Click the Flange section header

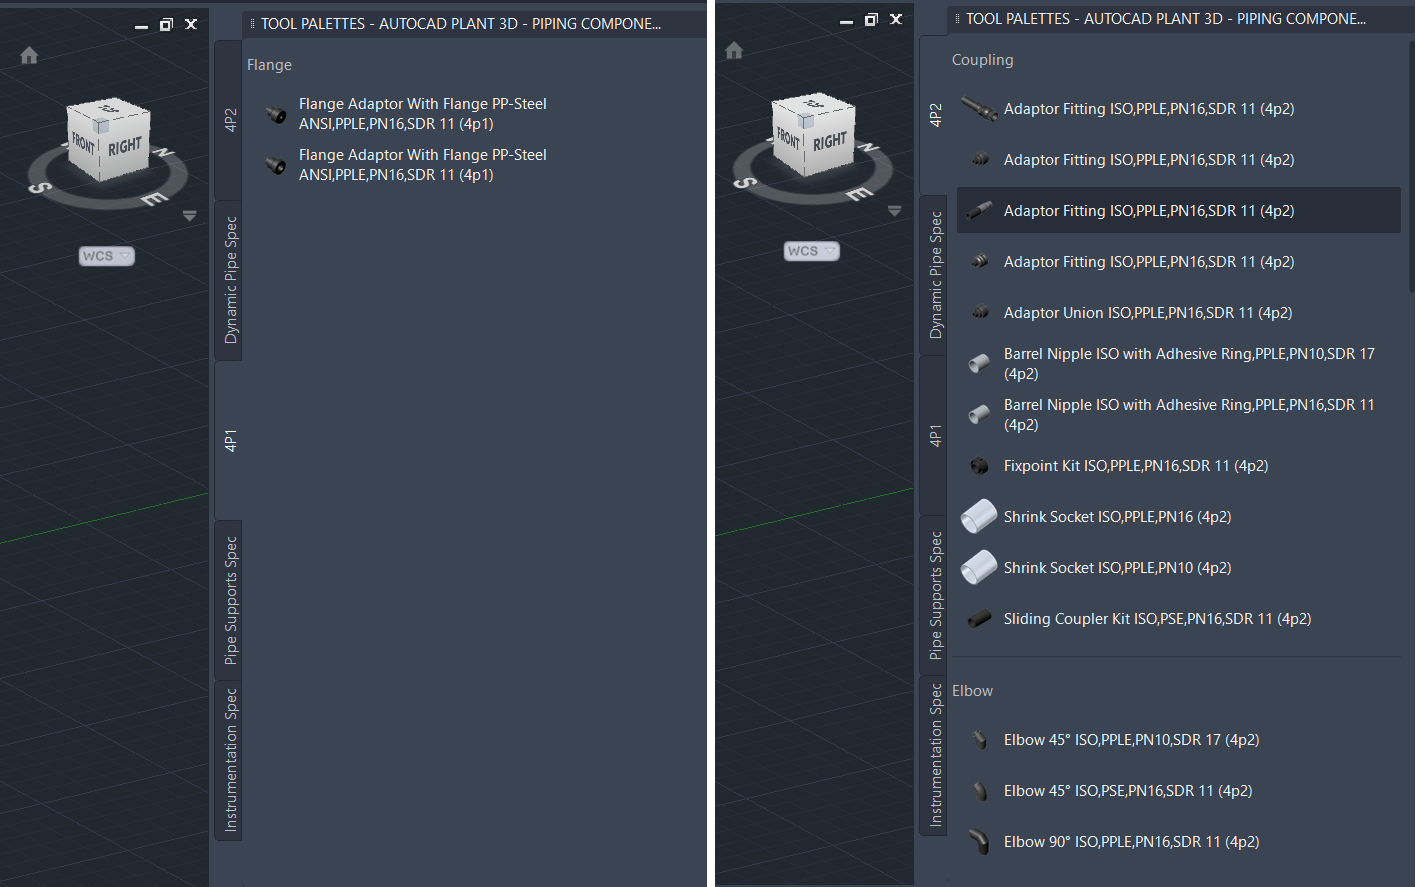(x=270, y=65)
